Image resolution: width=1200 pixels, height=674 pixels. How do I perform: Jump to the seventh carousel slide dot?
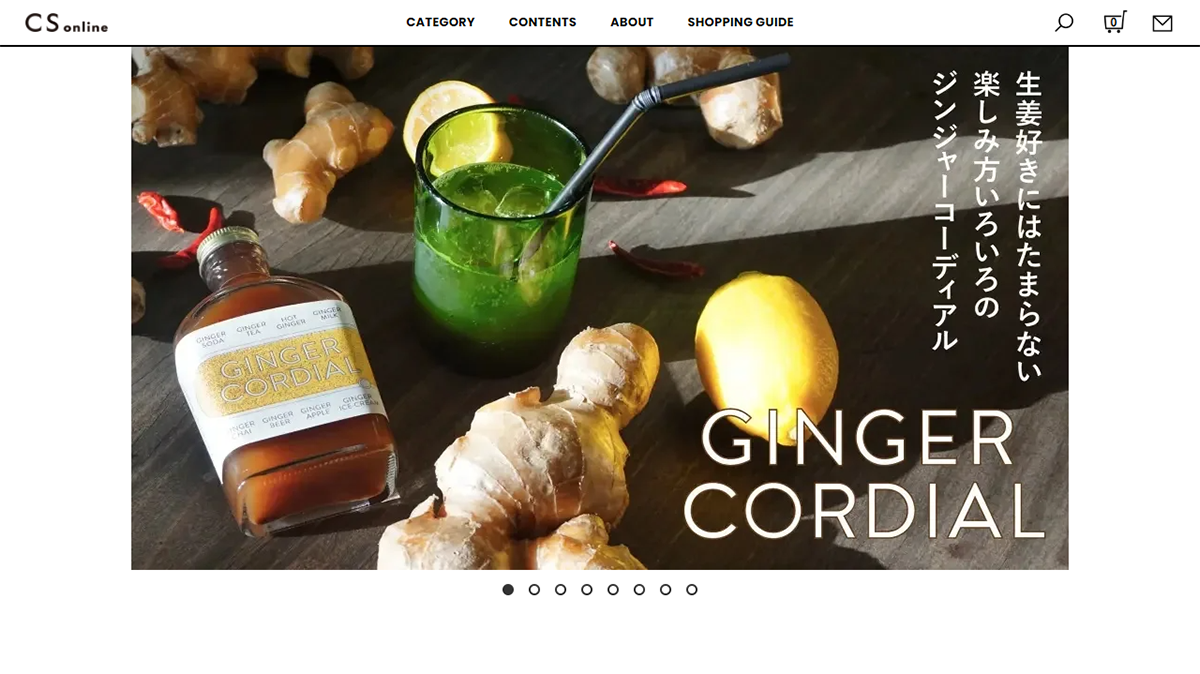click(665, 590)
